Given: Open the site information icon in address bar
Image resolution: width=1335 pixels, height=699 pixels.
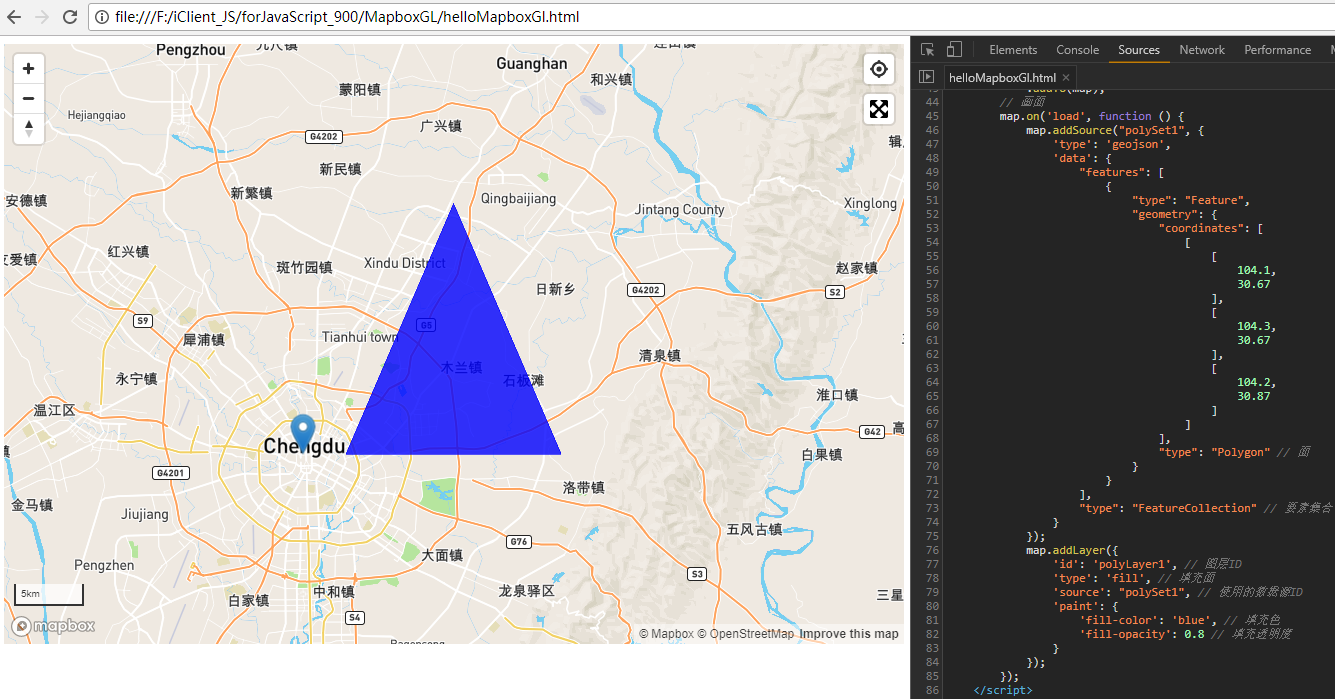Looking at the screenshot, I should [101, 17].
